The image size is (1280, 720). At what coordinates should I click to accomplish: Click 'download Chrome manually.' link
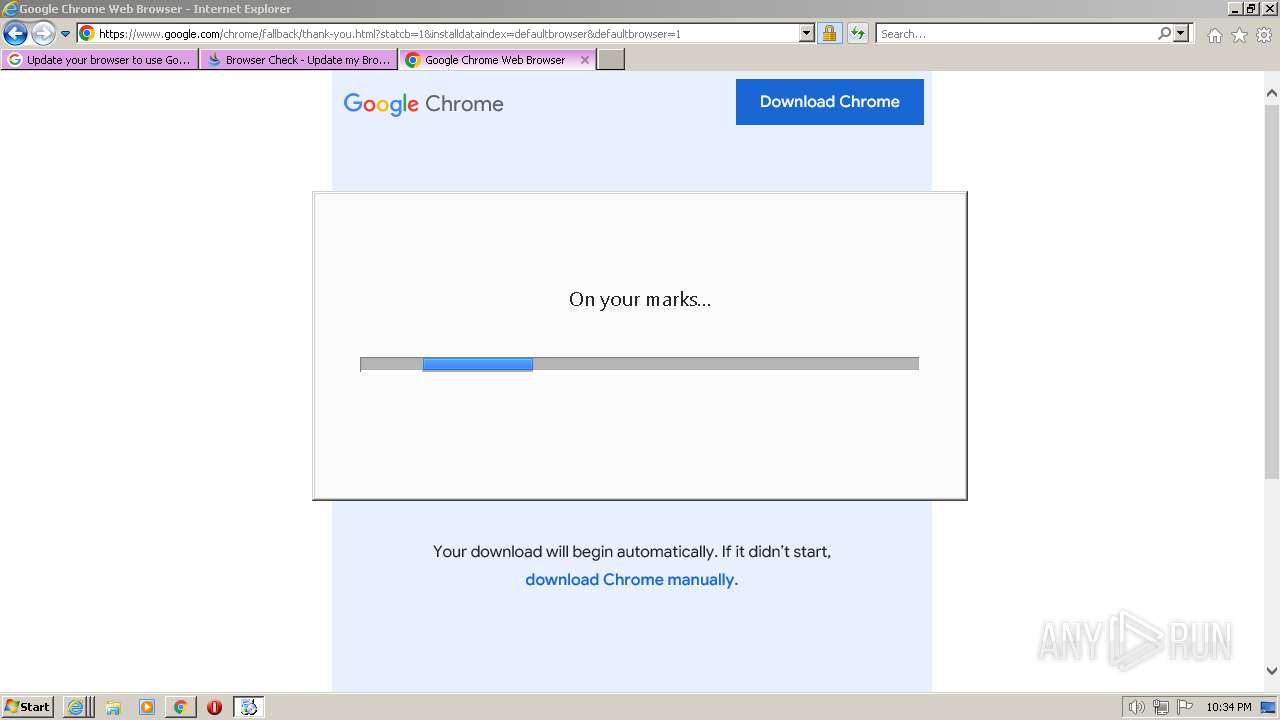point(631,579)
